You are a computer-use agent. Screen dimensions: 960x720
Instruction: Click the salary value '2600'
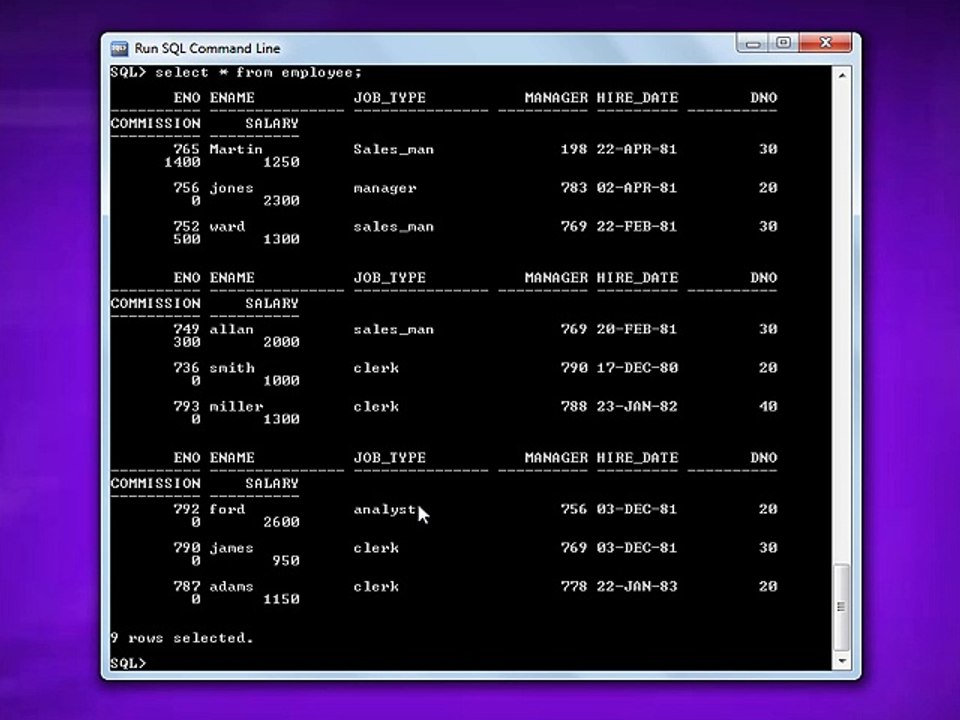tap(282, 522)
